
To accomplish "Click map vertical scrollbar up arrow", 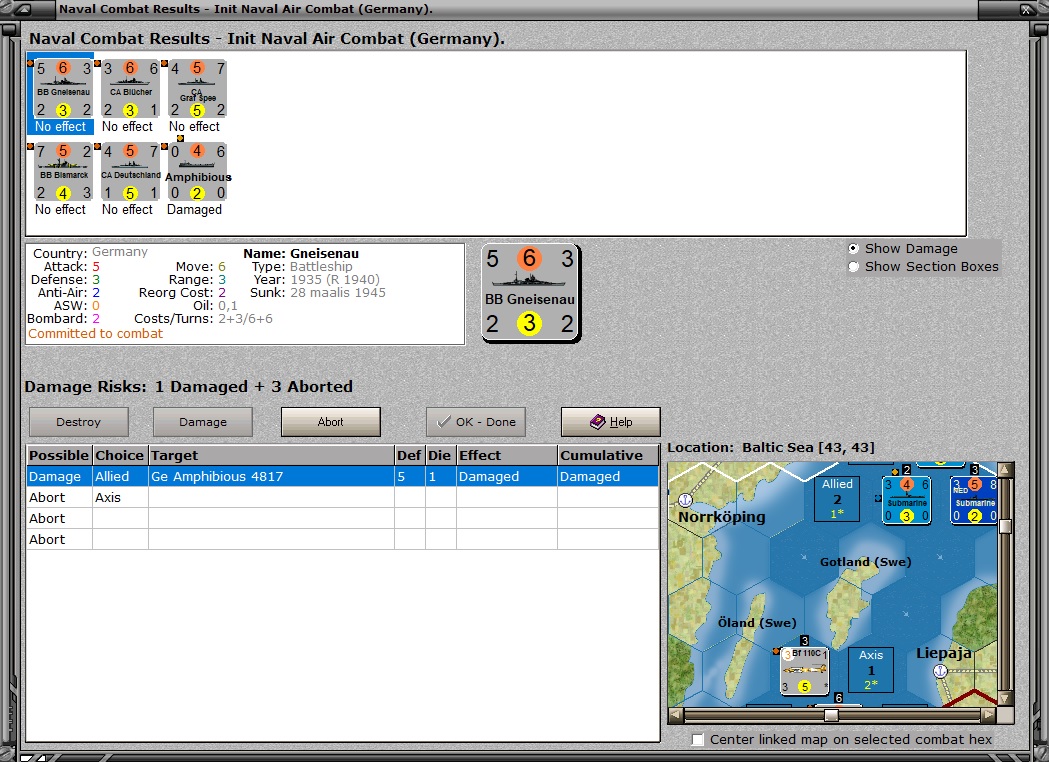I will [1005, 470].
